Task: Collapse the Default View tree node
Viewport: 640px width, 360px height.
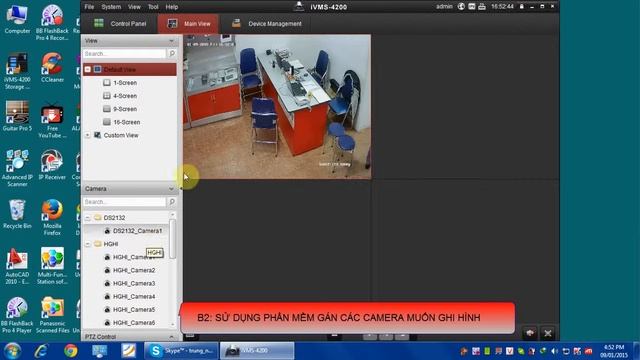Action: pos(88,69)
